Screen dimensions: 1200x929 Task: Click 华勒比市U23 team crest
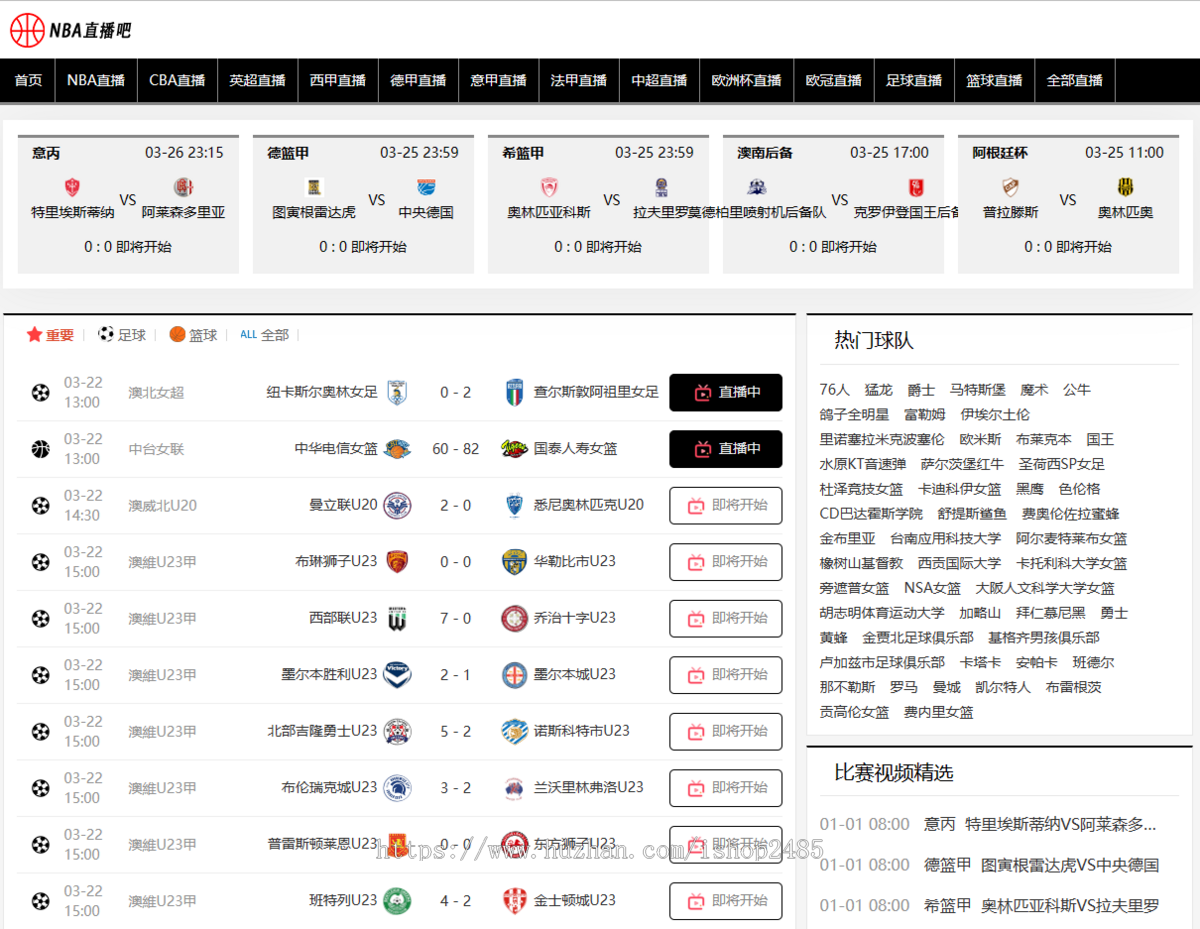[x=515, y=562]
